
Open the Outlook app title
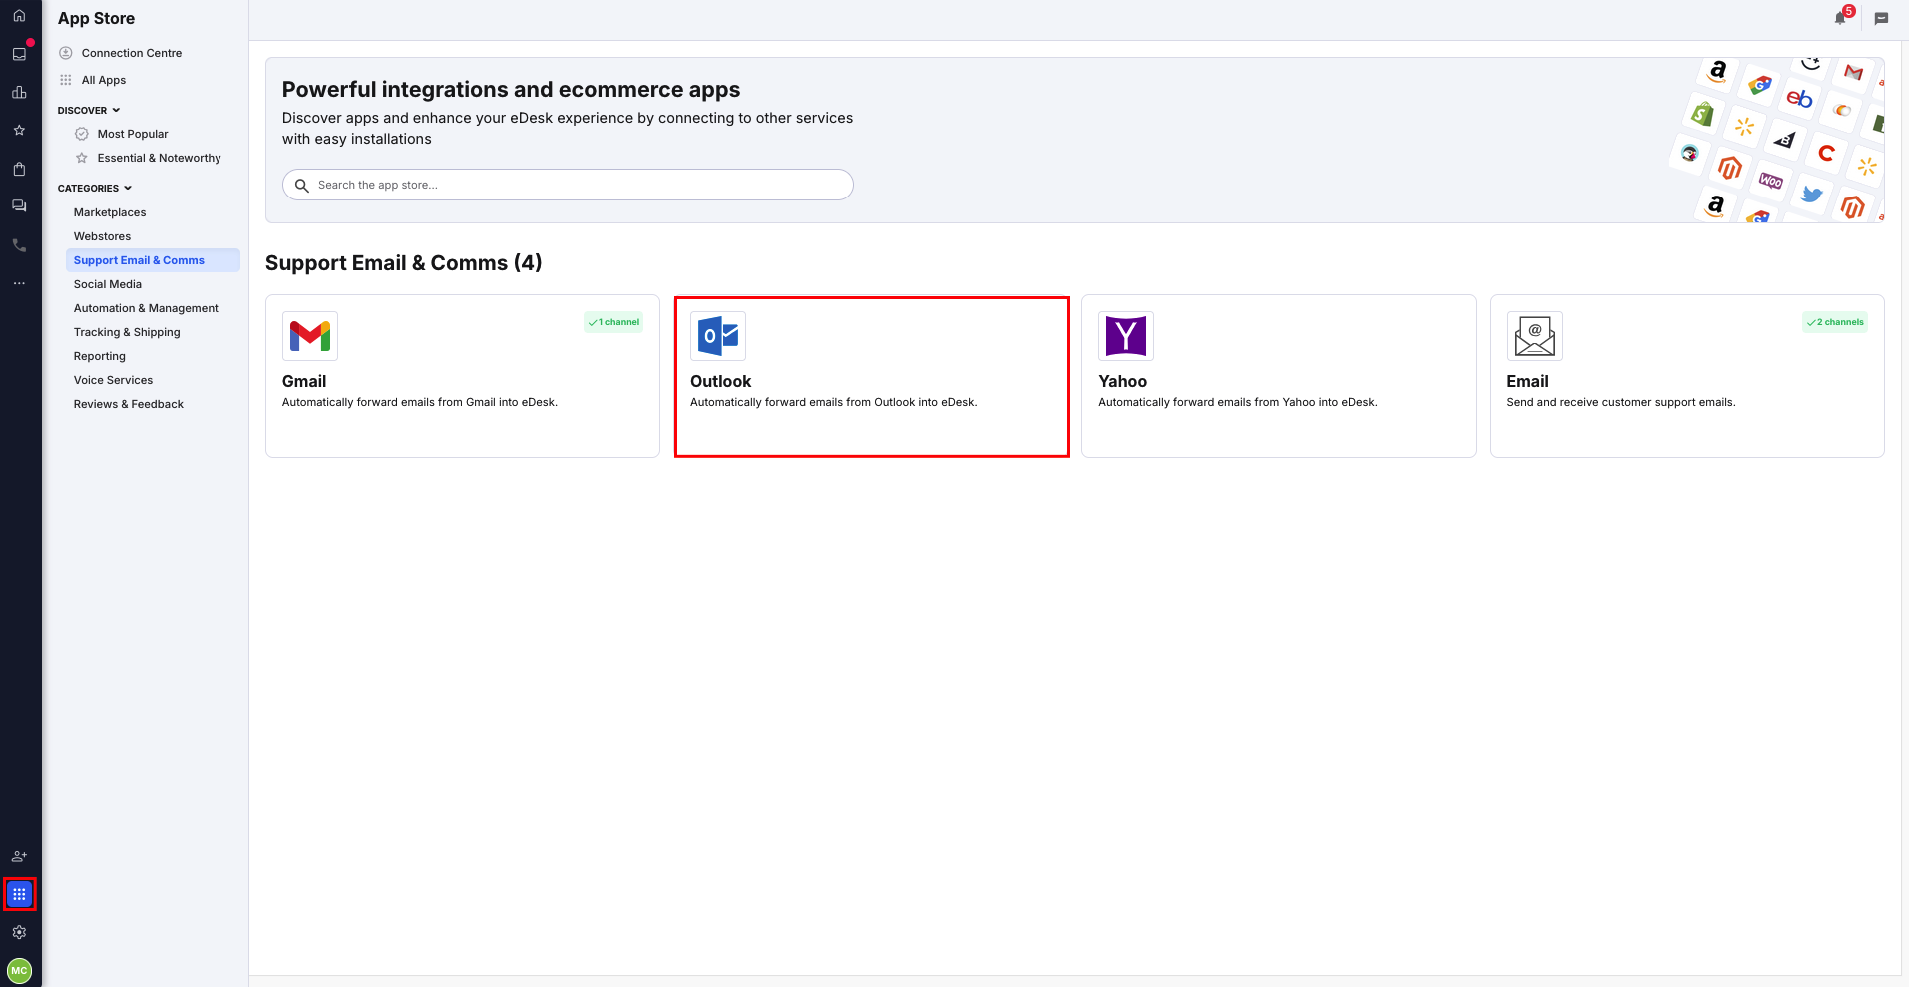[x=720, y=381]
